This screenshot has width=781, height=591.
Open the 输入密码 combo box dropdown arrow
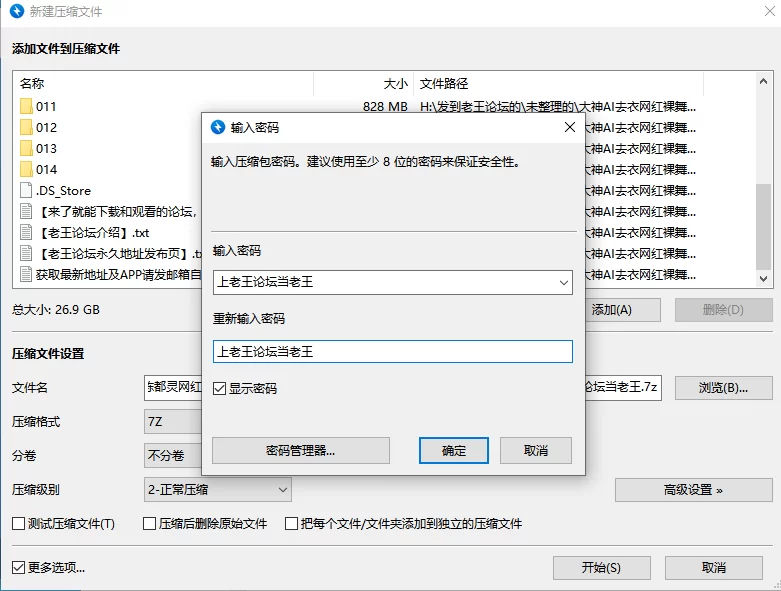tap(563, 282)
